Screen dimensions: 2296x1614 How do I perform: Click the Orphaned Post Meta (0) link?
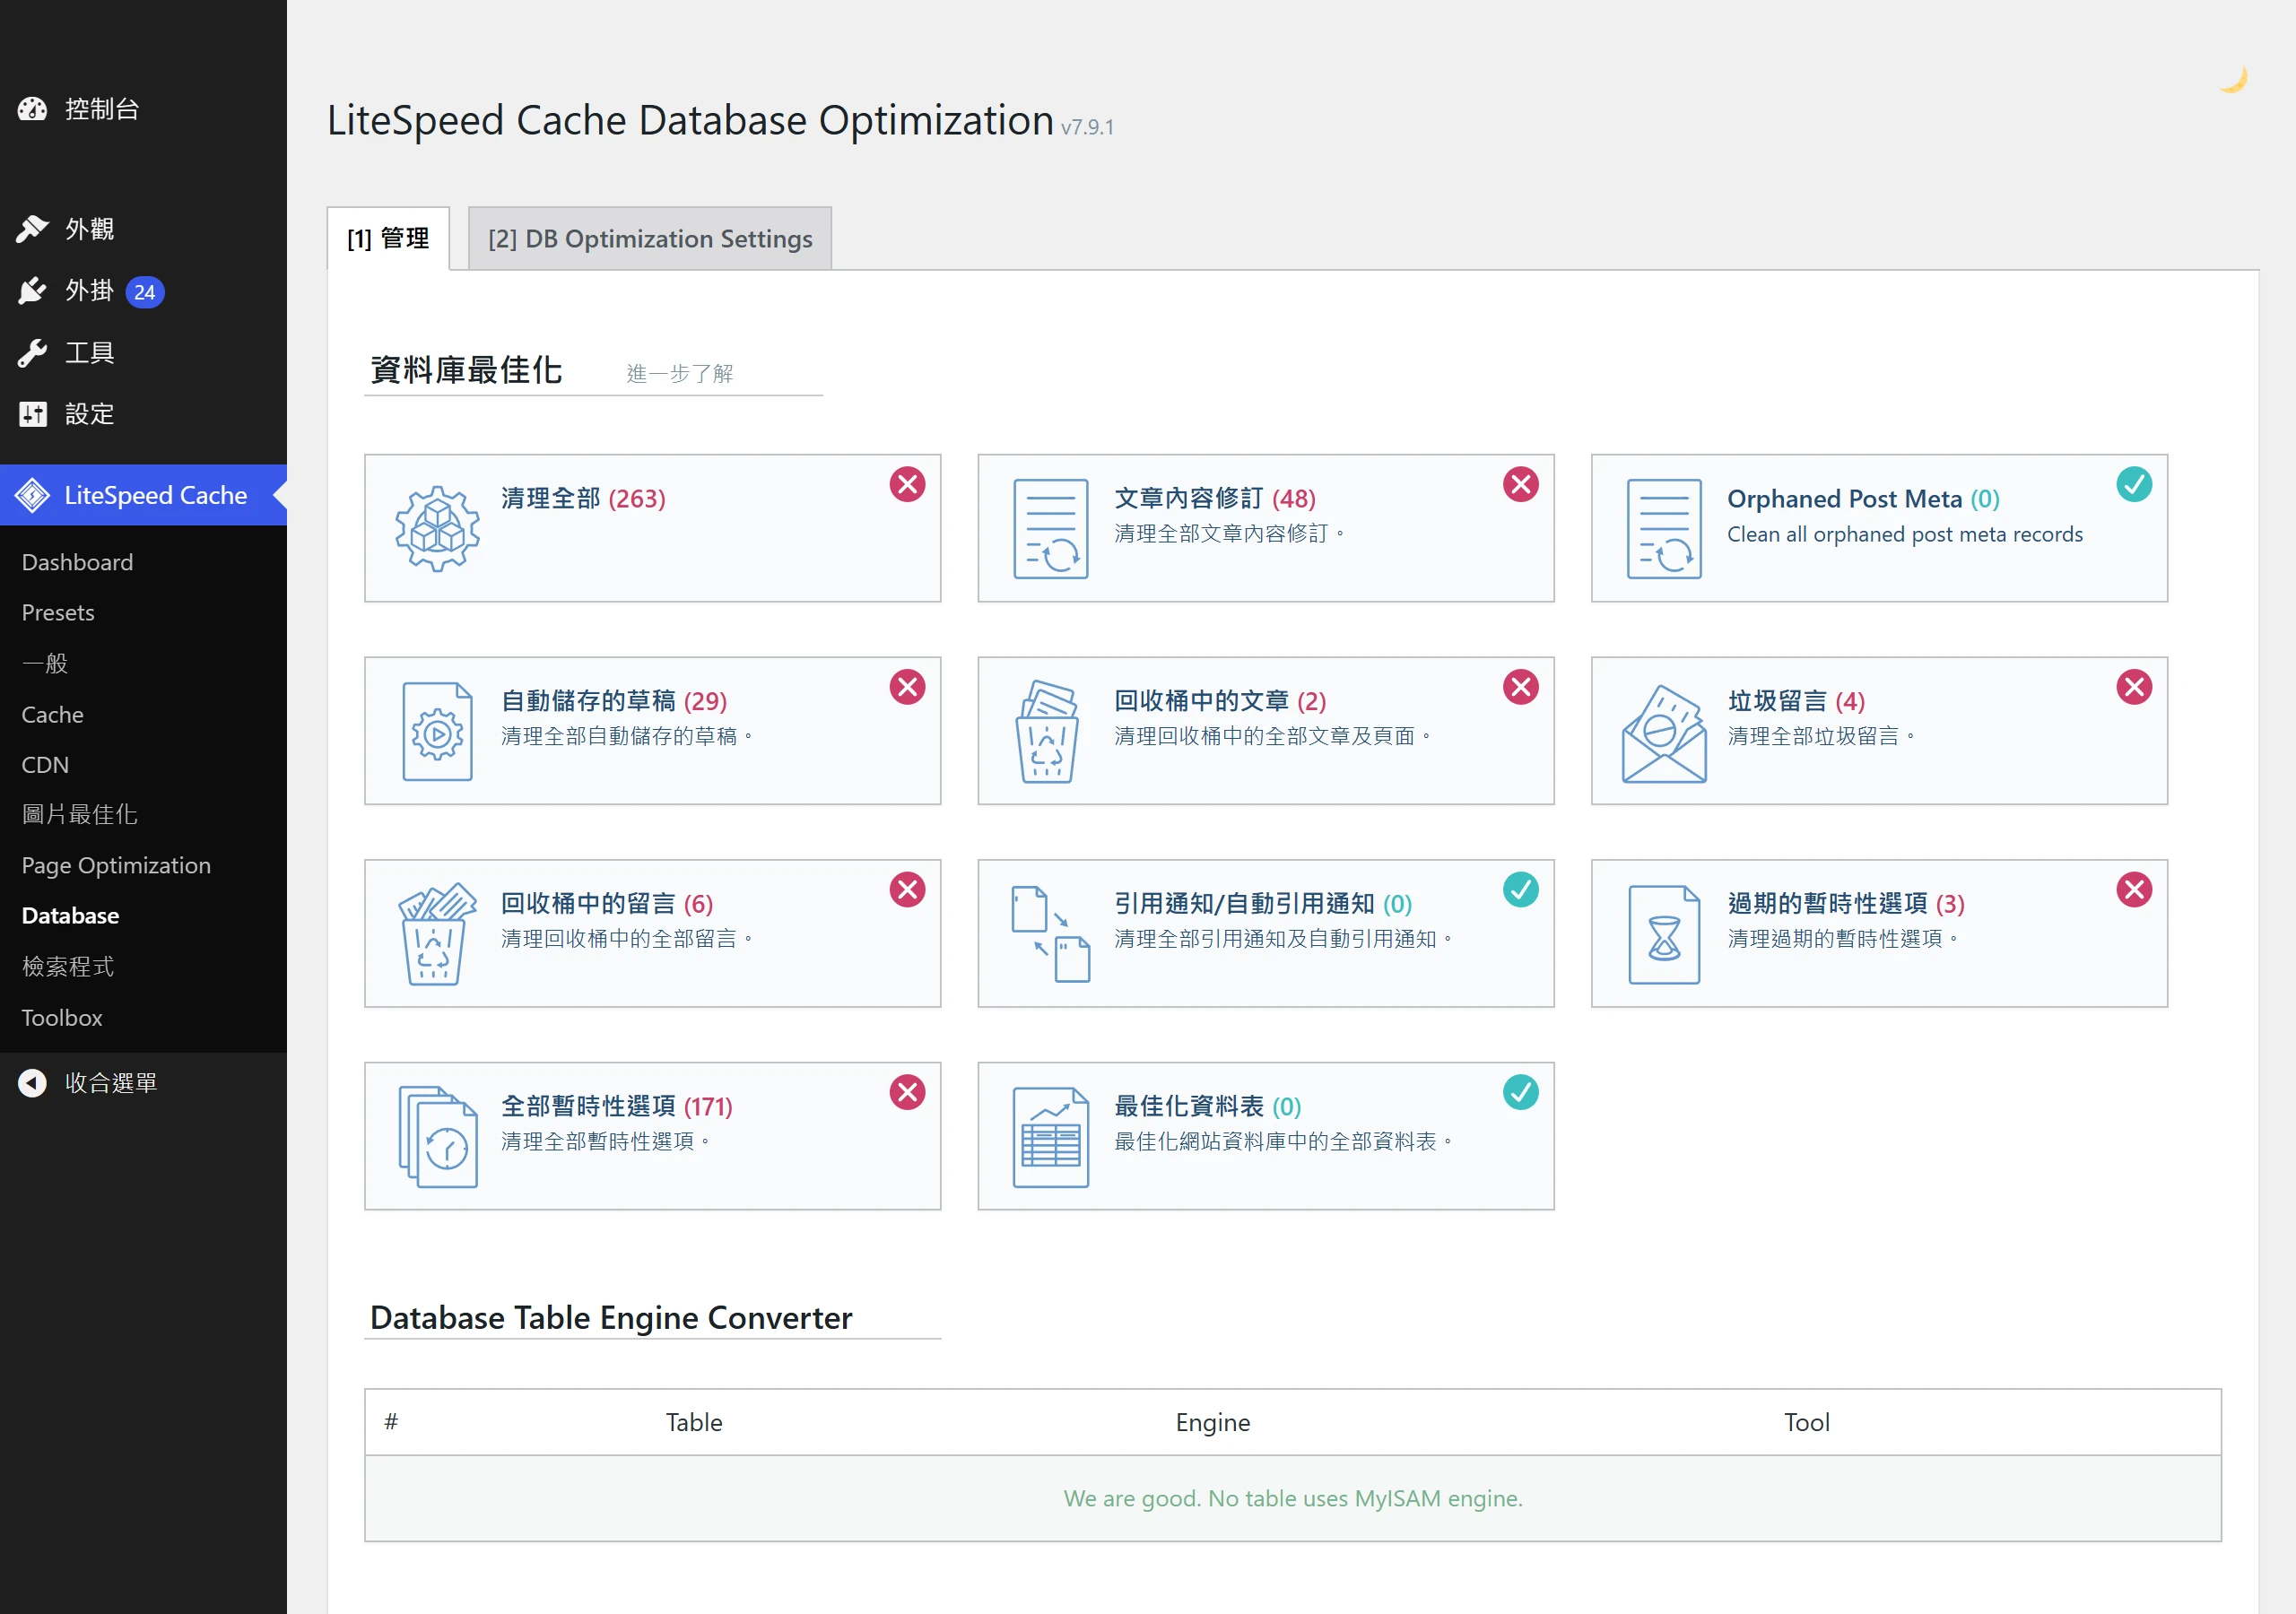click(1864, 499)
